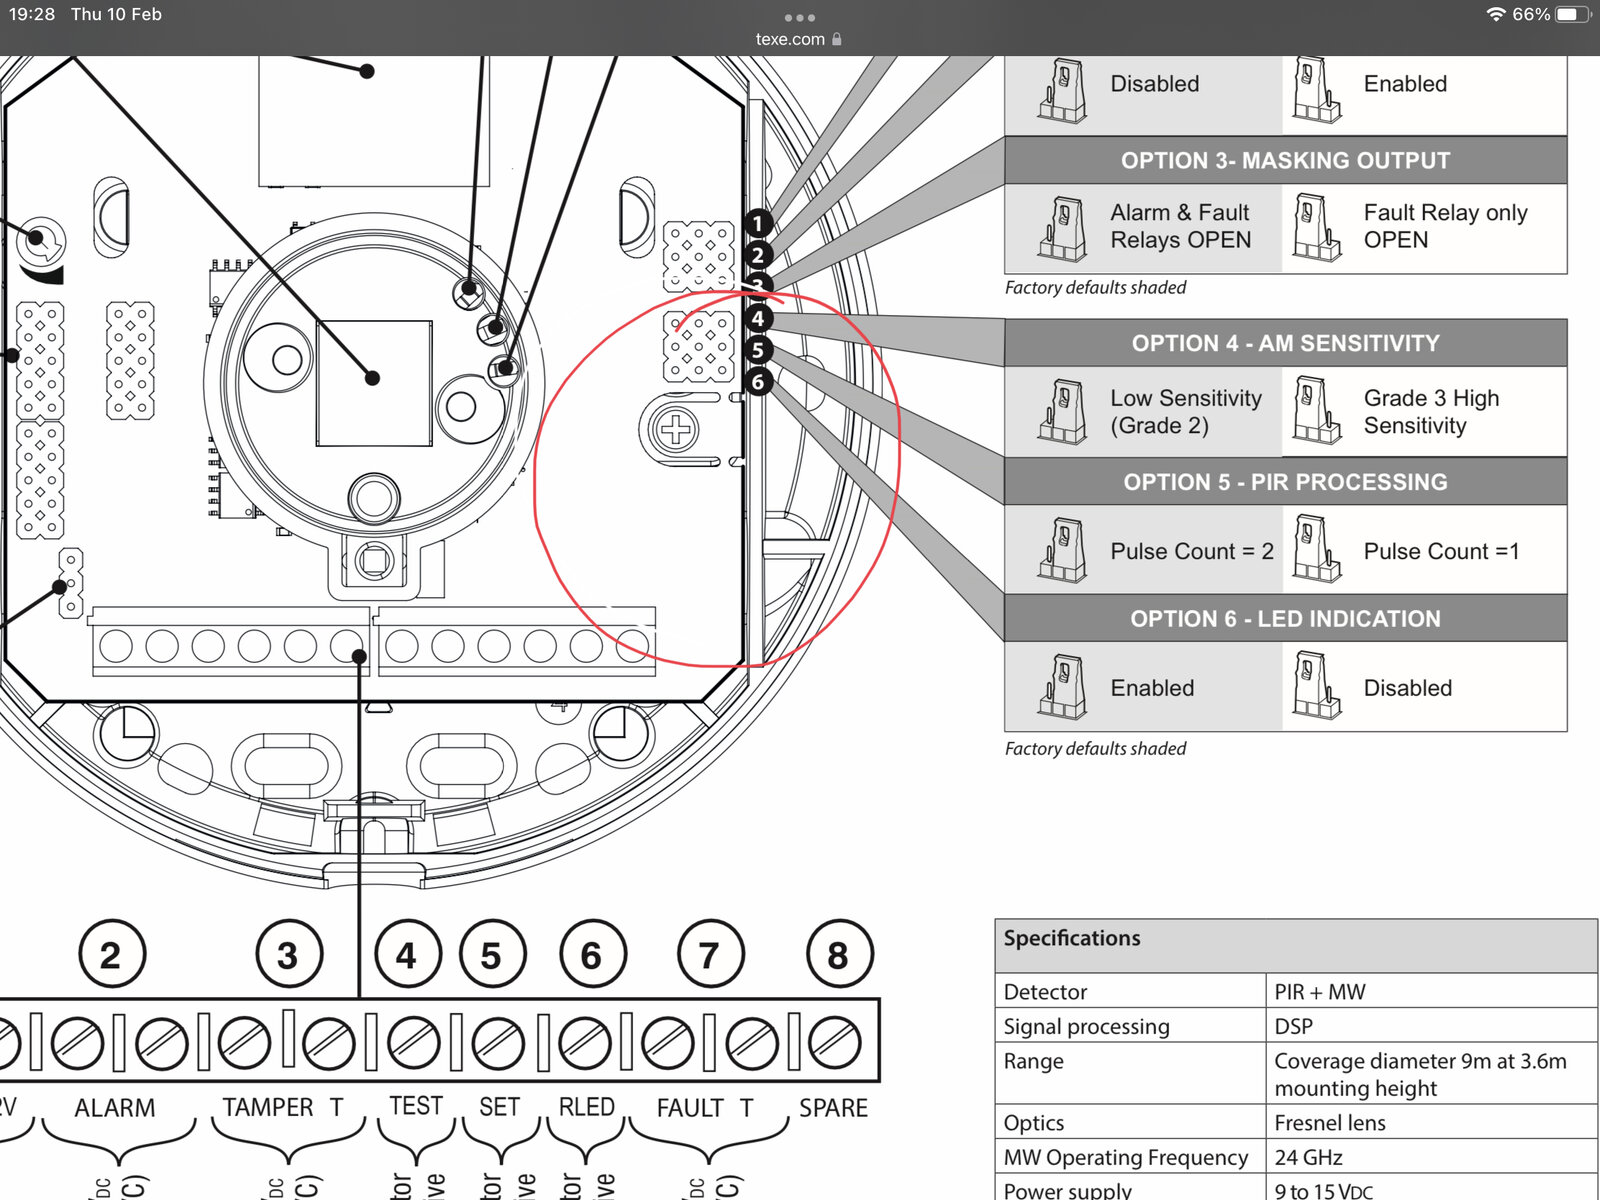1600x1200 pixels.
Task: Click the Option 4 - AM Sensitivity header
Action: 1285,343
